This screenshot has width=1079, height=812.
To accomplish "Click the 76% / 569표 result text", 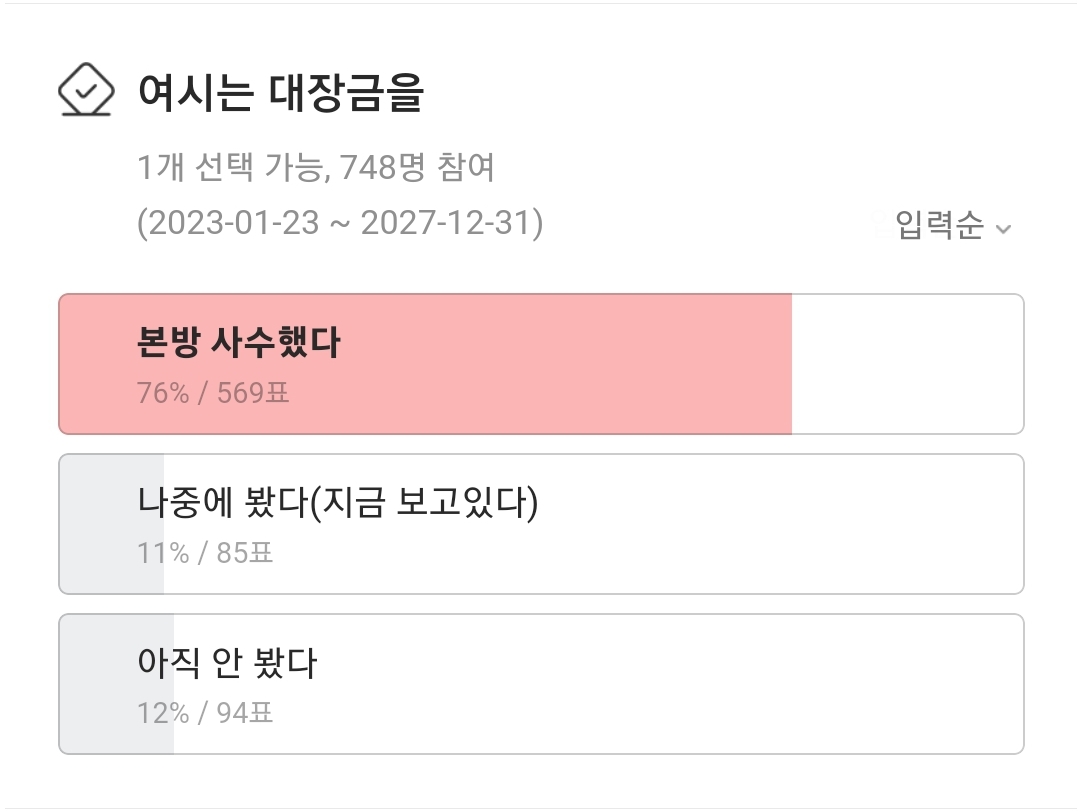I will [213, 393].
